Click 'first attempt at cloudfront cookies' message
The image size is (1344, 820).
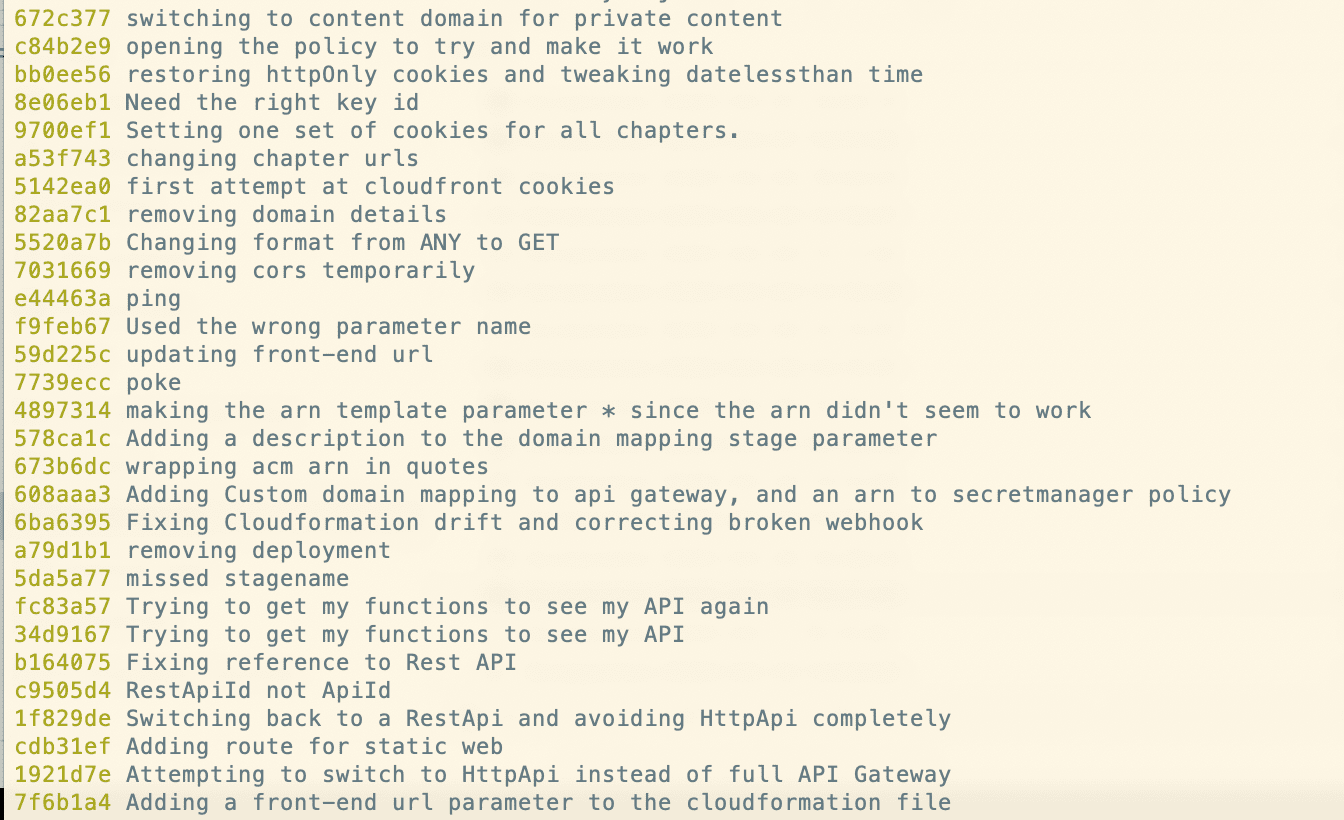tap(370, 187)
